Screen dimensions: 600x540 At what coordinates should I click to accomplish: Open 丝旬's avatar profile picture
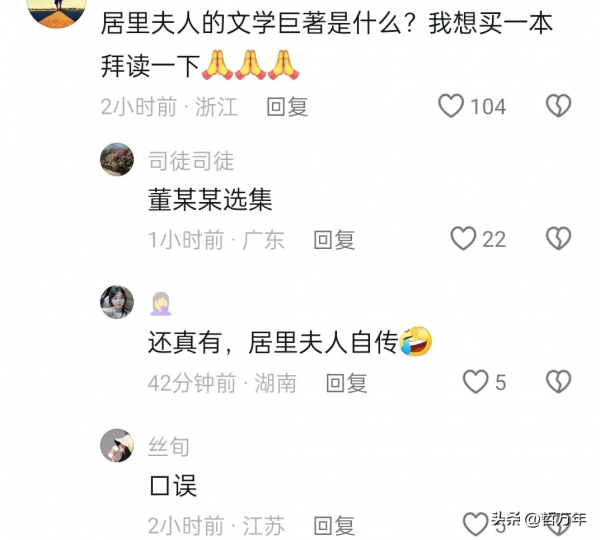pyautogui.click(x=117, y=445)
